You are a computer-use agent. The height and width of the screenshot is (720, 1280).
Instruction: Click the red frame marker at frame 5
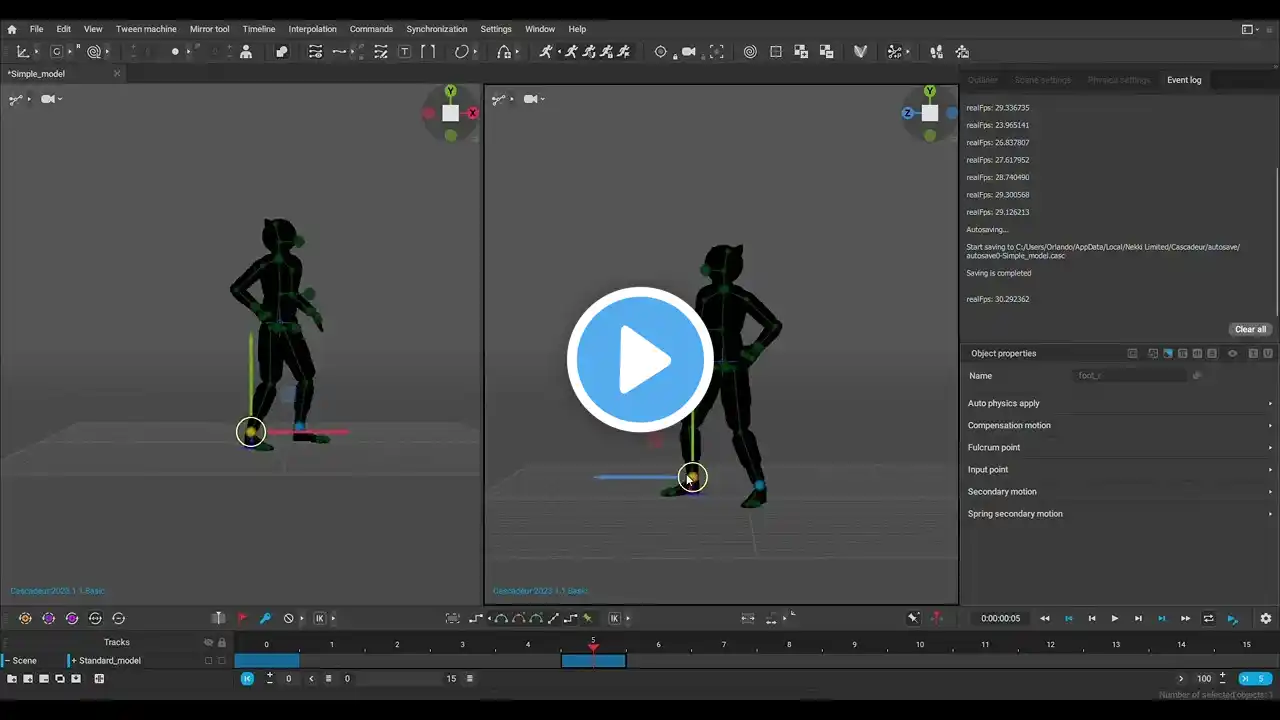pos(593,648)
